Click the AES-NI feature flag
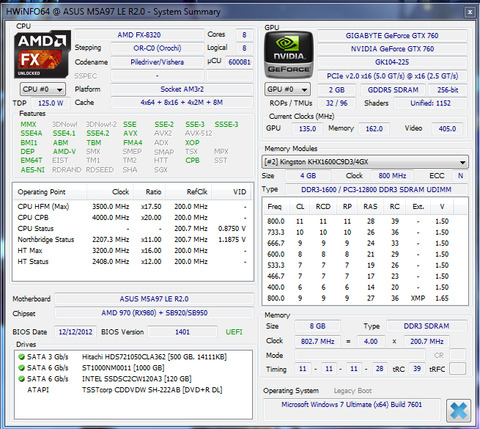480x429 pixels. click(x=32, y=170)
